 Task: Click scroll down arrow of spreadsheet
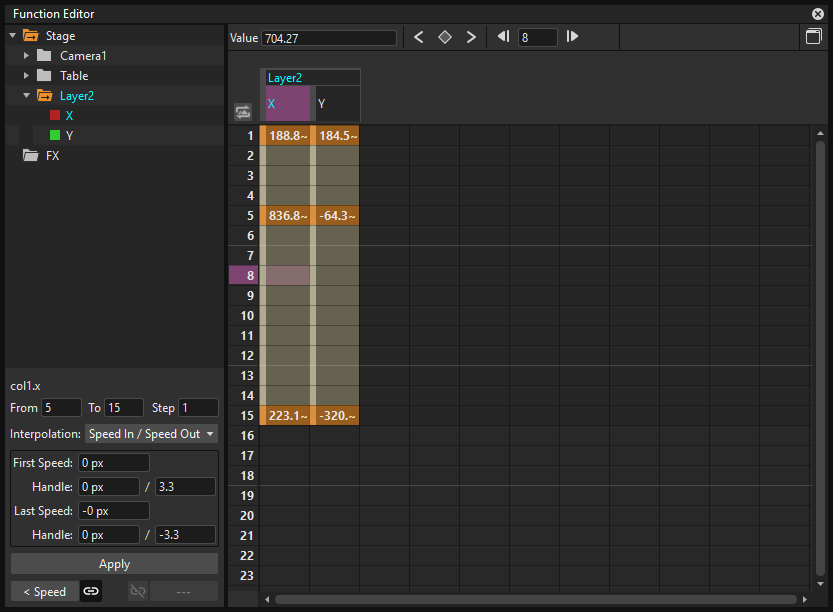coord(820,583)
